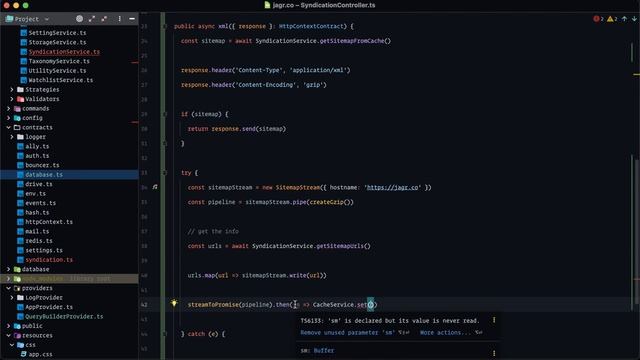Fold the if (sitemap) block
This screenshot has height=360, width=640.
pyautogui.click(x=165, y=114)
